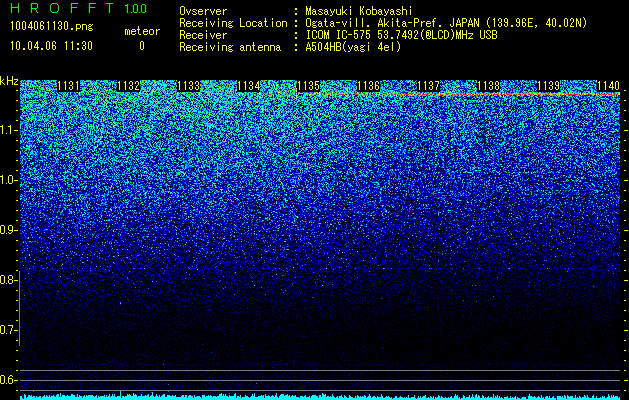Click the 1133 time marker
Image resolution: width=629 pixels, height=400 pixels.
[x=189, y=86]
